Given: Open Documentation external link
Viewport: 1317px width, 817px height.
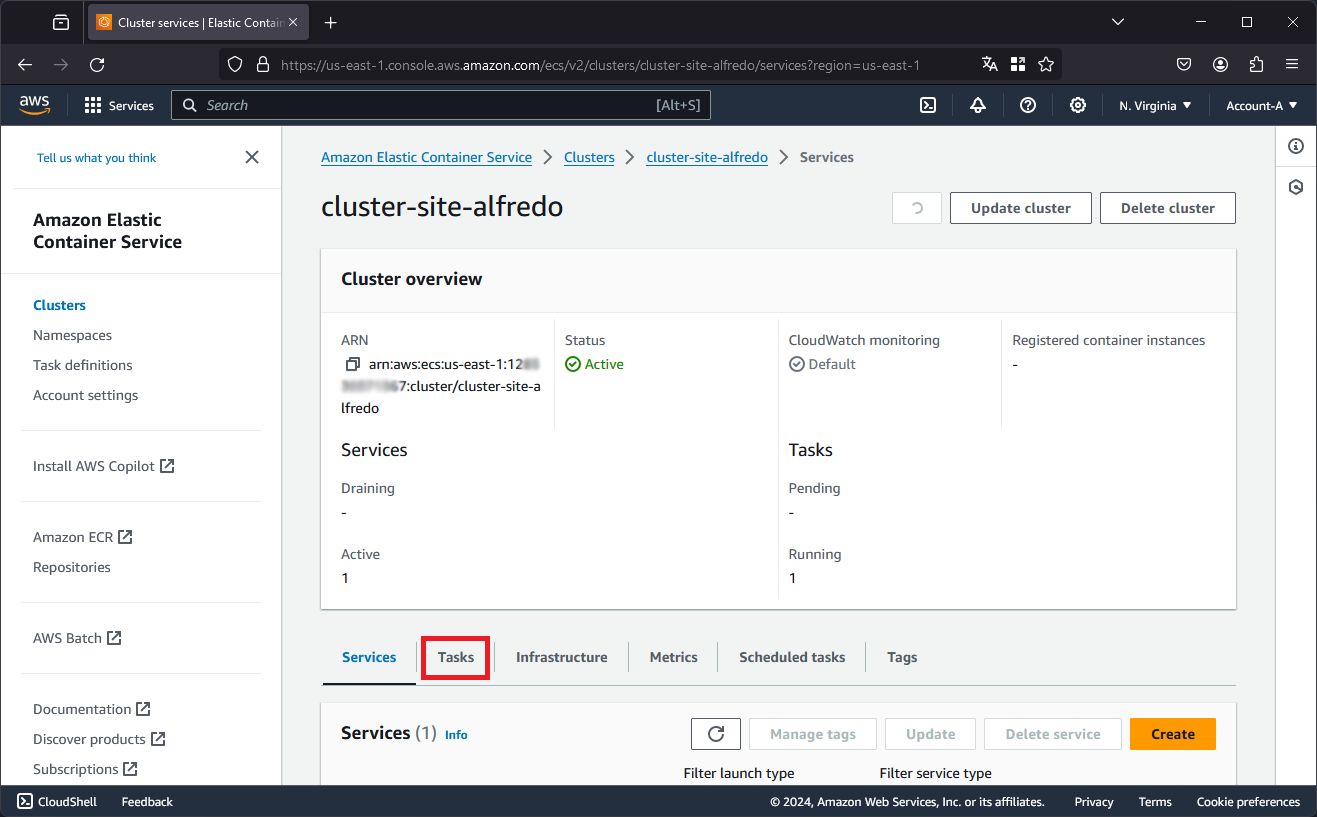Looking at the screenshot, I should 92,709.
